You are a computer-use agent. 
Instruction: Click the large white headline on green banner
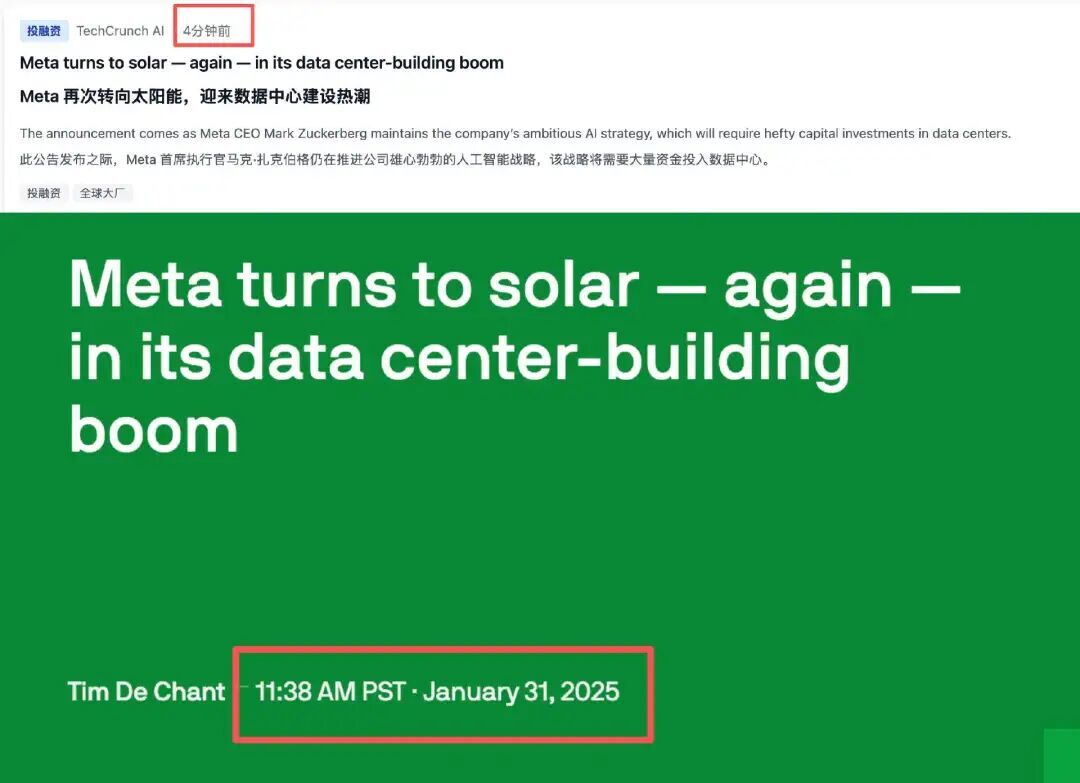click(x=500, y=355)
